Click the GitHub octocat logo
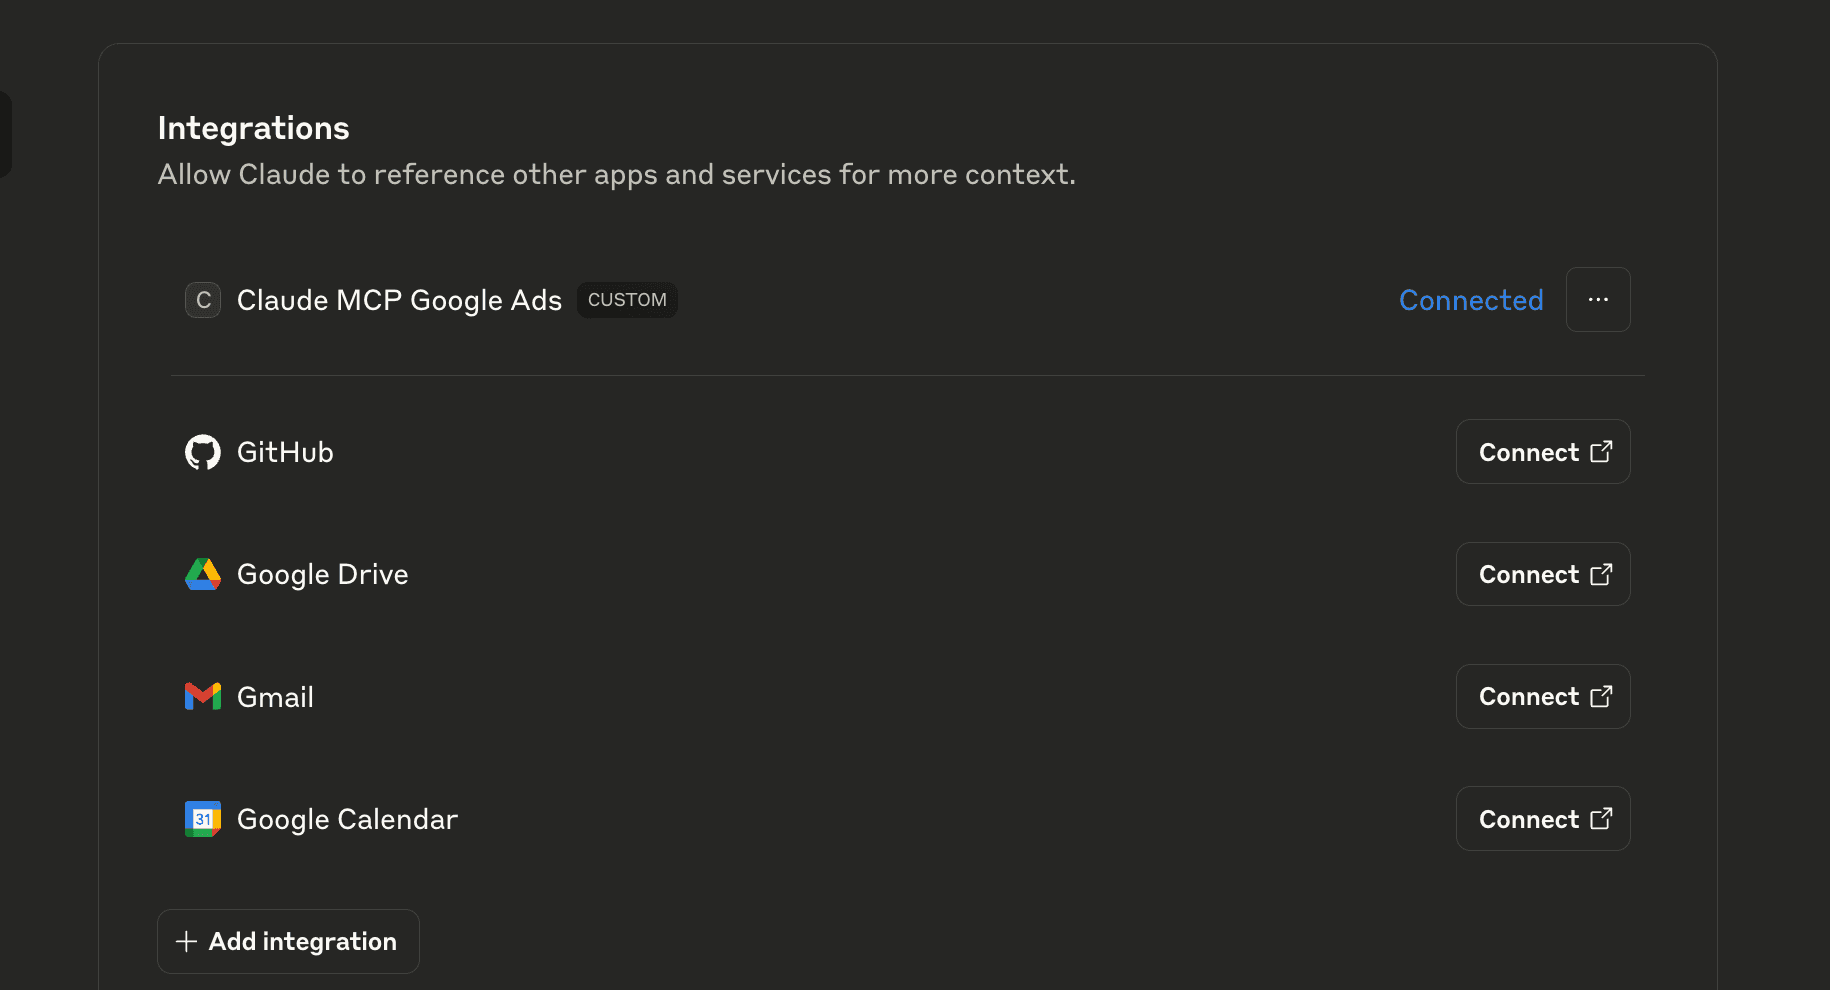This screenshot has width=1830, height=990. (x=203, y=452)
